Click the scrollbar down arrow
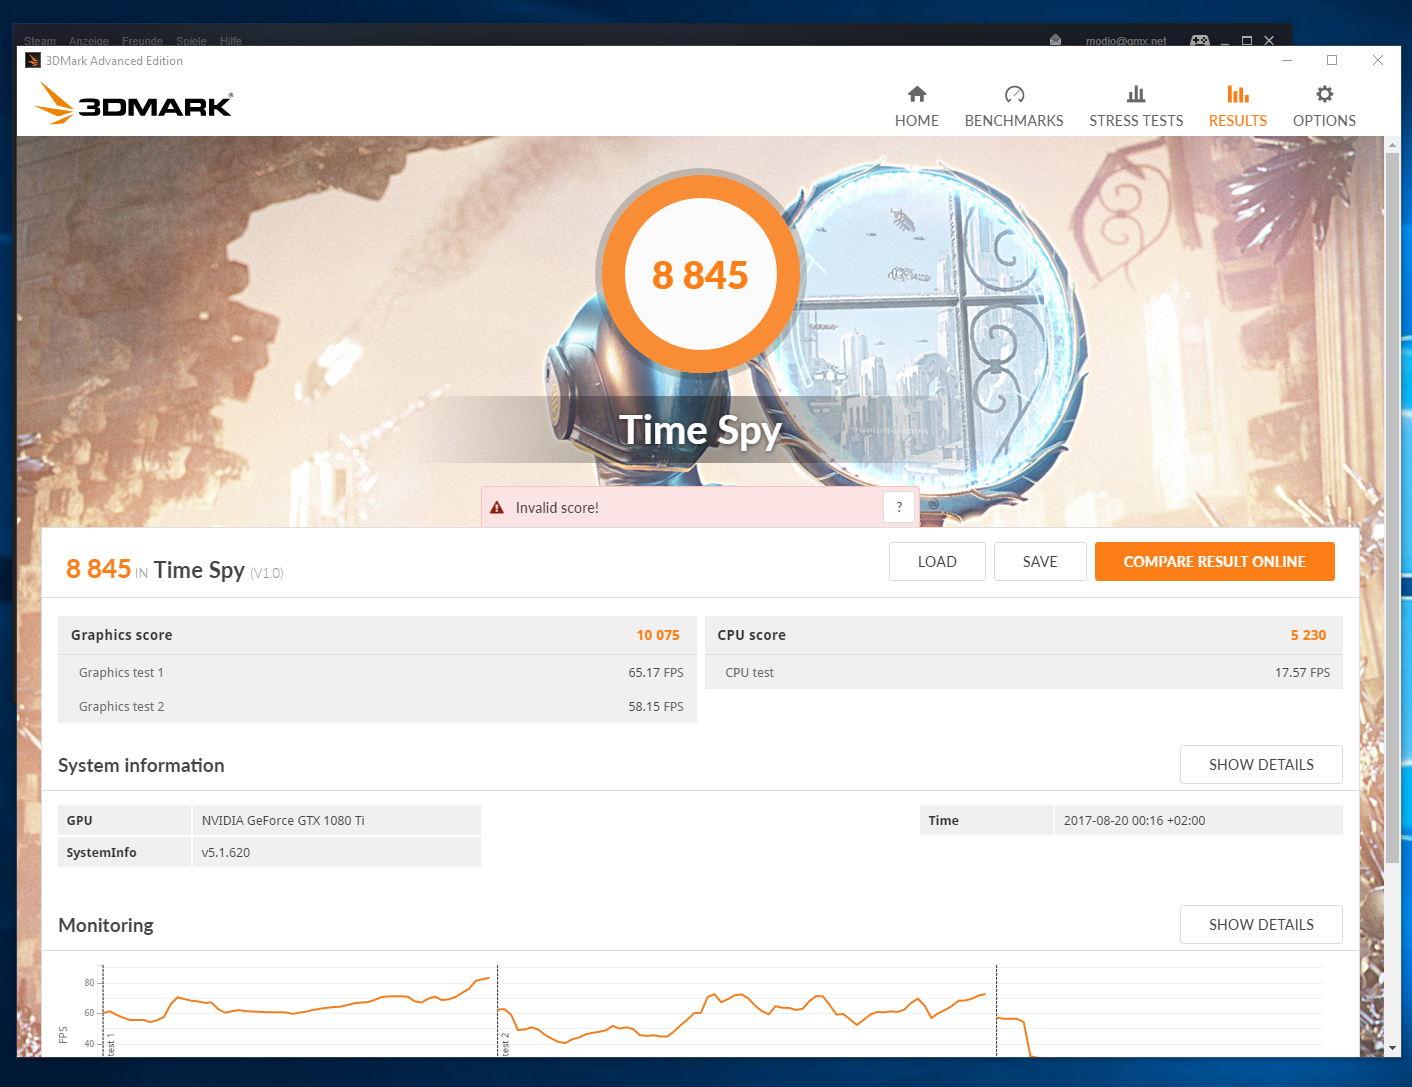 tap(1392, 1048)
